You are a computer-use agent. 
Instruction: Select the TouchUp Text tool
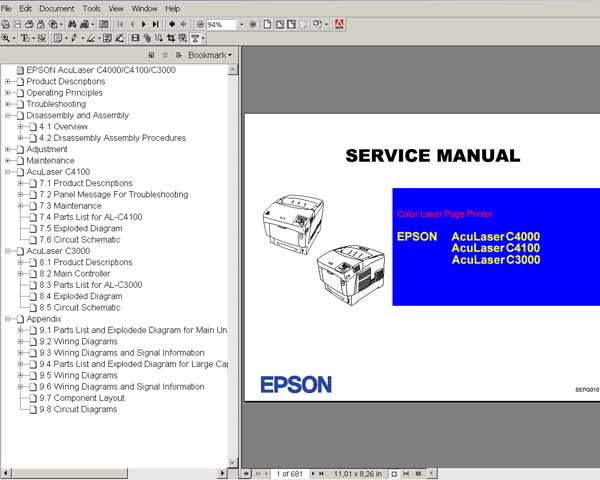click(195, 38)
